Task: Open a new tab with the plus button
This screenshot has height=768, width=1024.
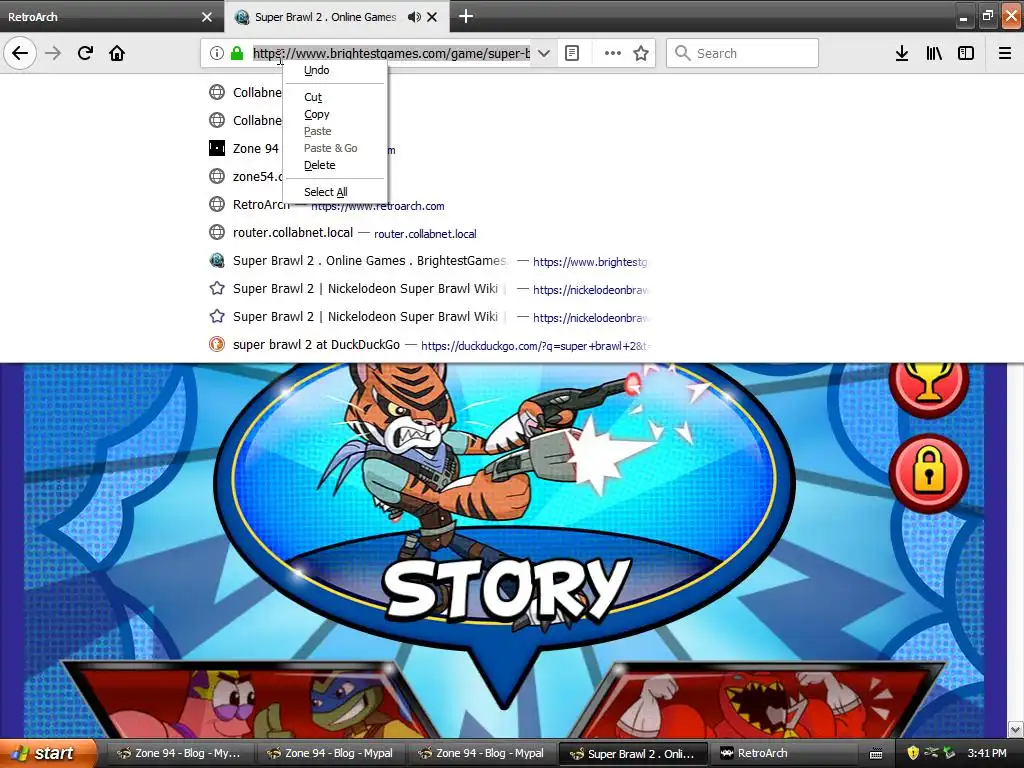Action: [x=466, y=16]
